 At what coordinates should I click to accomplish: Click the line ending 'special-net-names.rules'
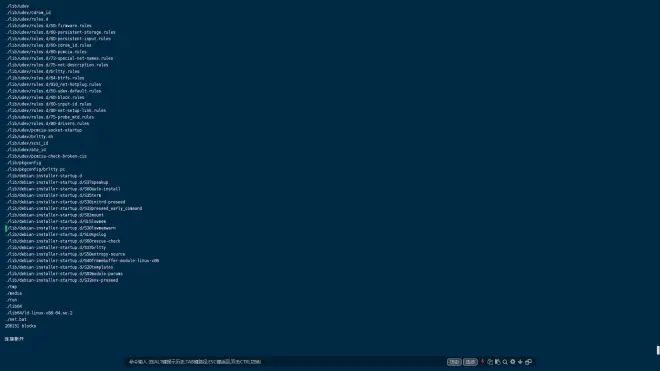pyautogui.click(x=59, y=58)
